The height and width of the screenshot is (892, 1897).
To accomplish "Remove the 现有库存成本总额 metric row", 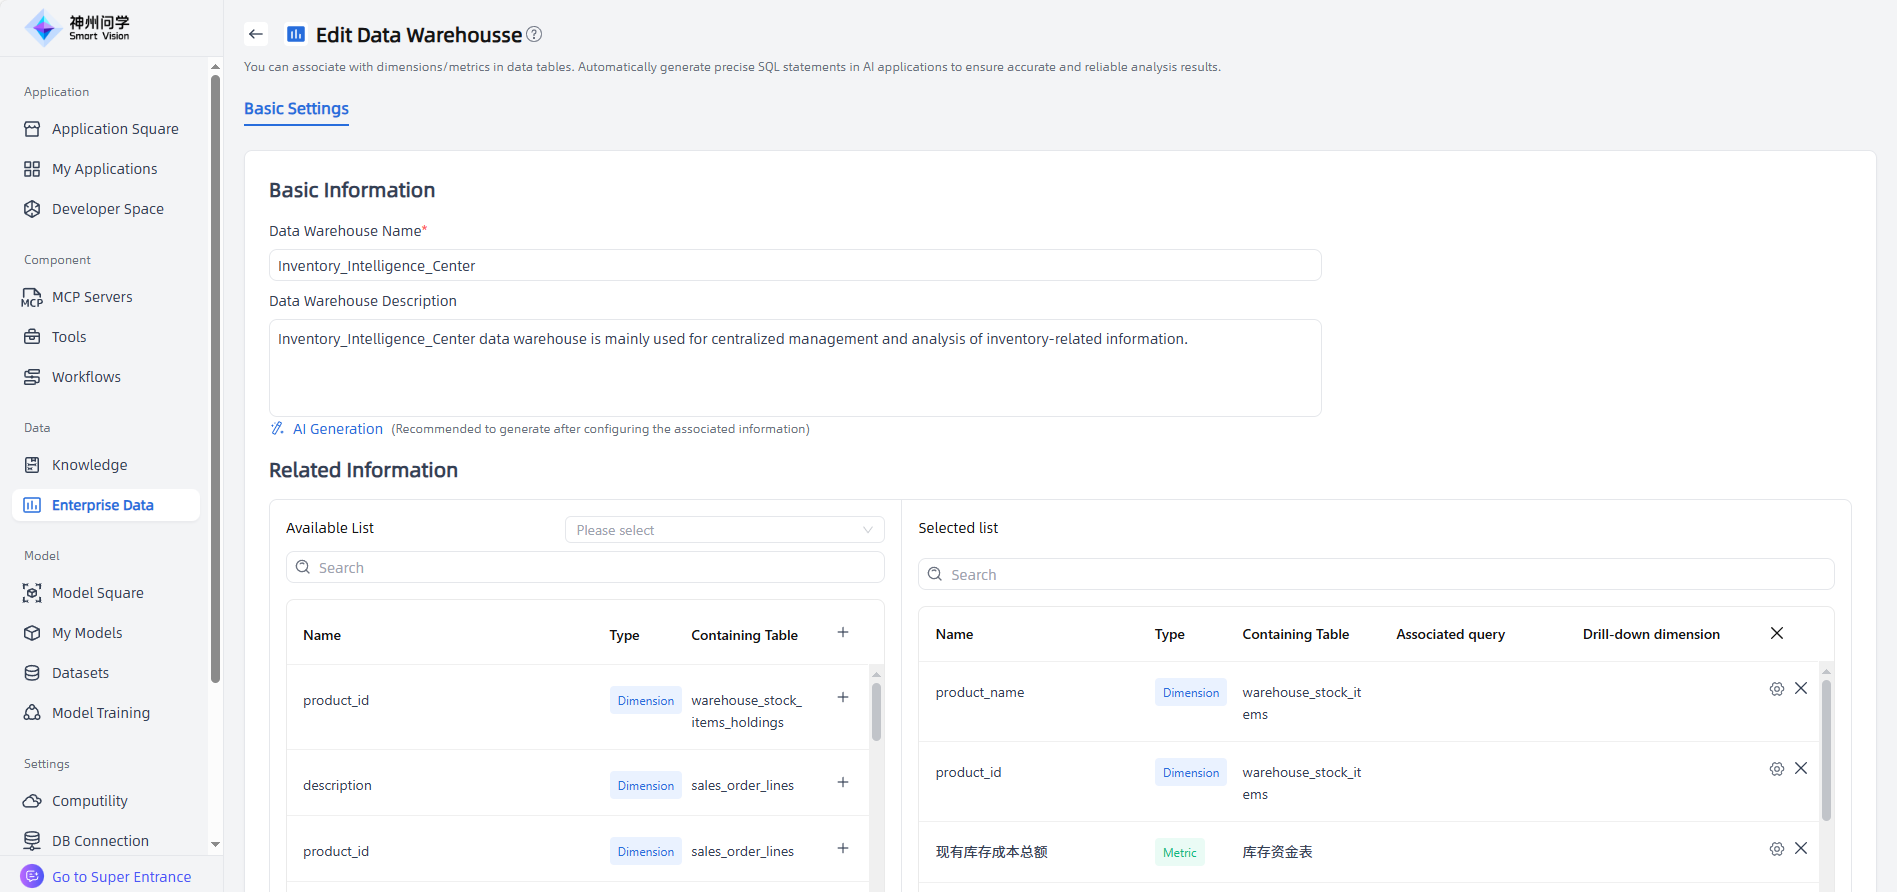I will (1801, 848).
